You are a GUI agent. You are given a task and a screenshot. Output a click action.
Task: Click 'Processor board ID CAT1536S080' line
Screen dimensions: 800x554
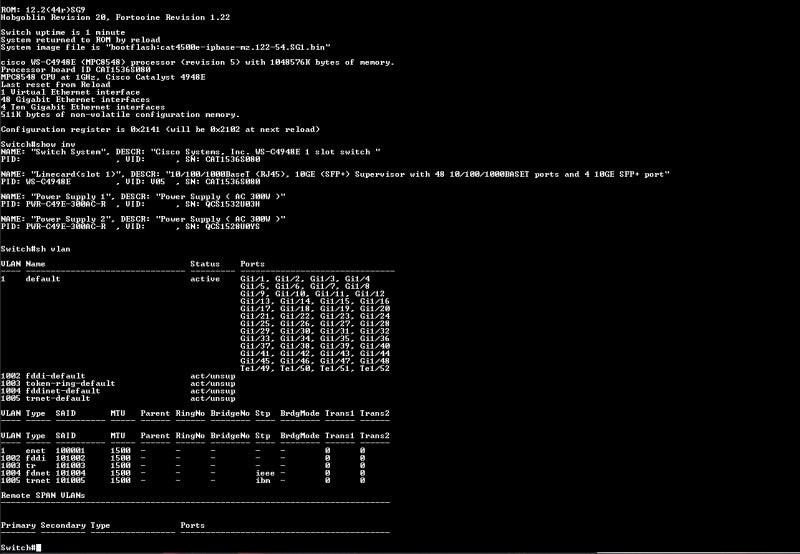pos(76,69)
